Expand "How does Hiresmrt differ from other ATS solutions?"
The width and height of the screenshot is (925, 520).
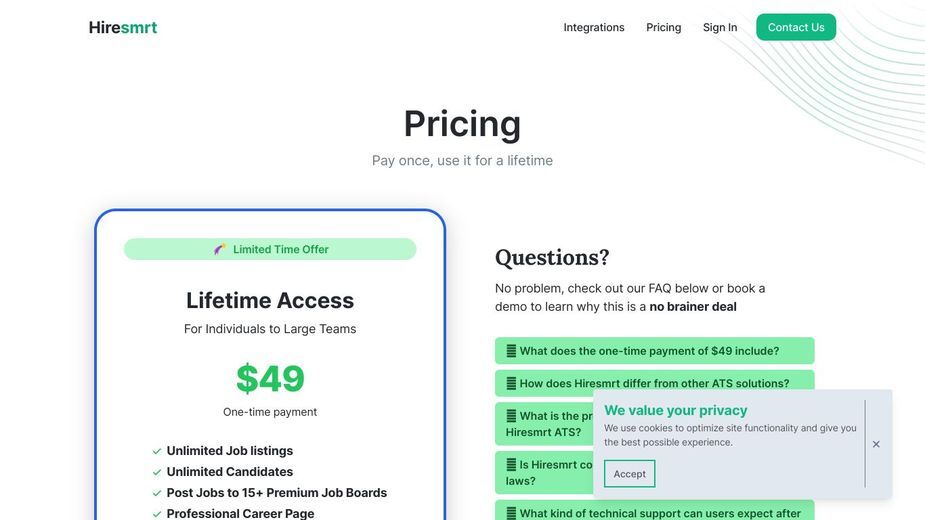click(654, 383)
